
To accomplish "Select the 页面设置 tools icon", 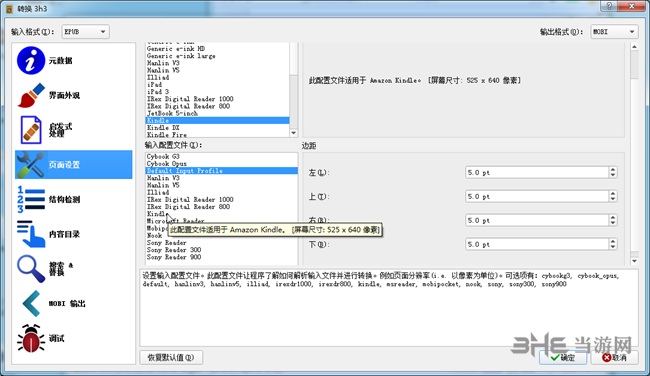I will tap(31, 165).
